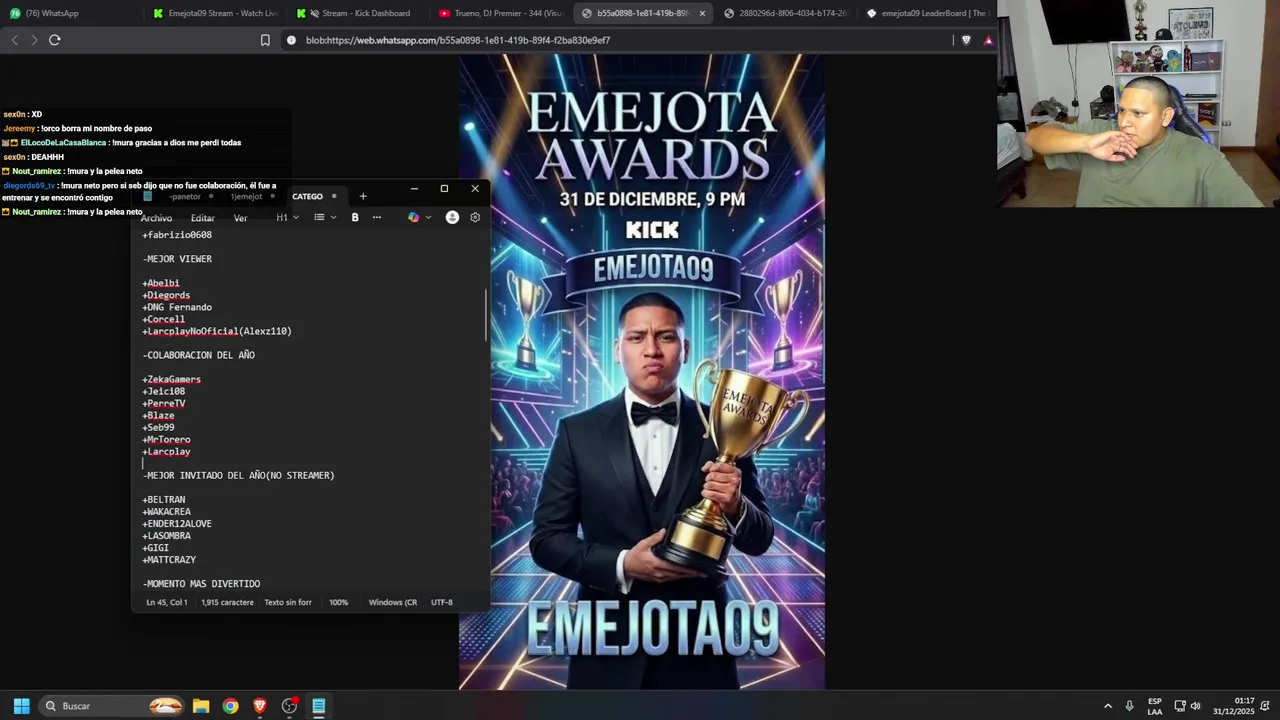The height and width of the screenshot is (720, 1280).
Task: Open Brave browser from taskbar
Action: point(260,706)
